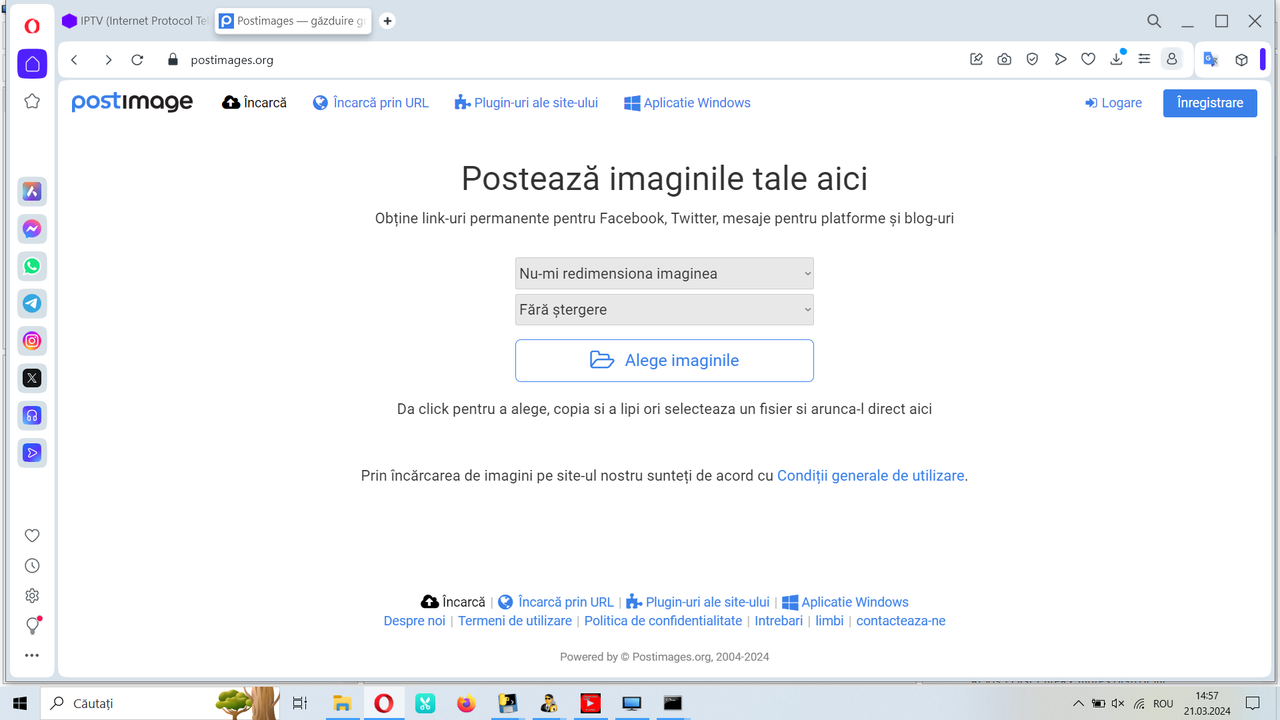The height and width of the screenshot is (720, 1280).
Task: Open Politica de confidentialitate footer link
Action: click(x=663, y=621)
